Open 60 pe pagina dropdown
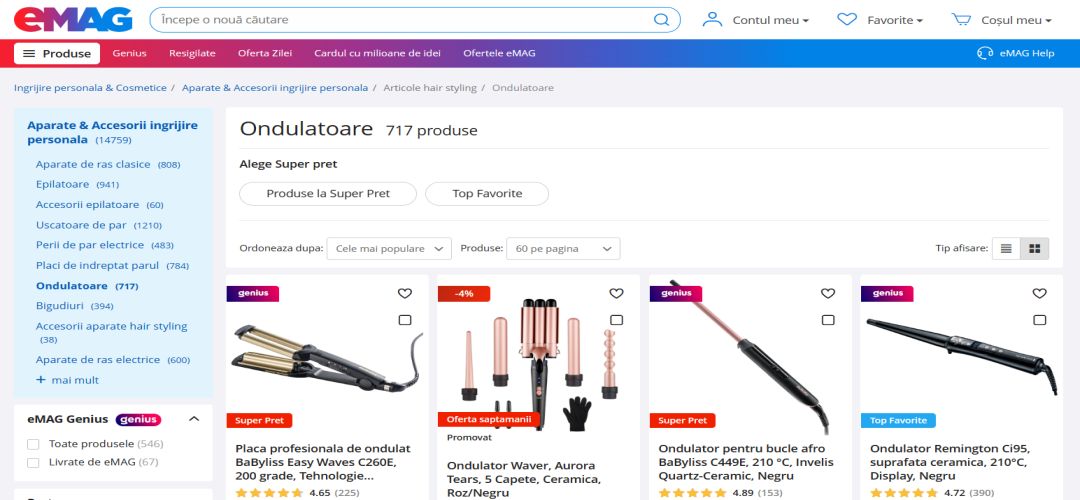Viewport: 1080px width, 500px height. pos(563,249)
